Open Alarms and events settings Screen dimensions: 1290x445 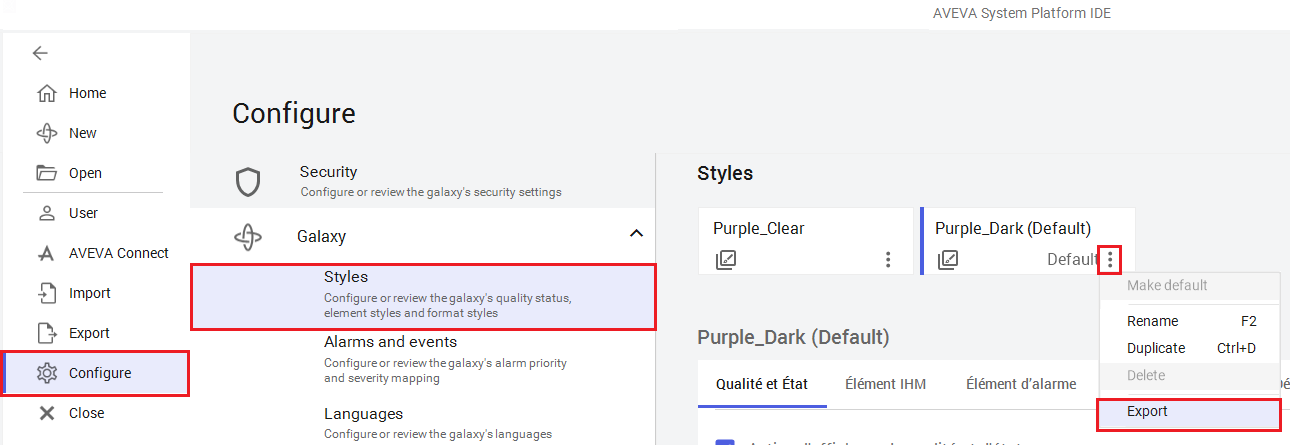coord(390,342)
